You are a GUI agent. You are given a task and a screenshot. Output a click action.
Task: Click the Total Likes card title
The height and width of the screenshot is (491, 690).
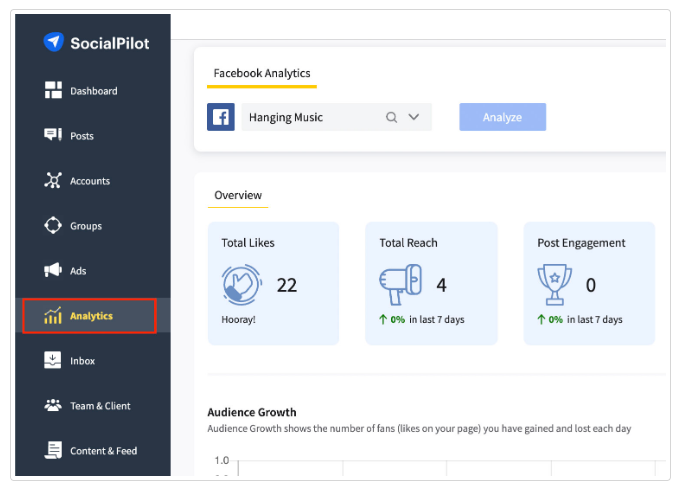[x=248, y=243]
